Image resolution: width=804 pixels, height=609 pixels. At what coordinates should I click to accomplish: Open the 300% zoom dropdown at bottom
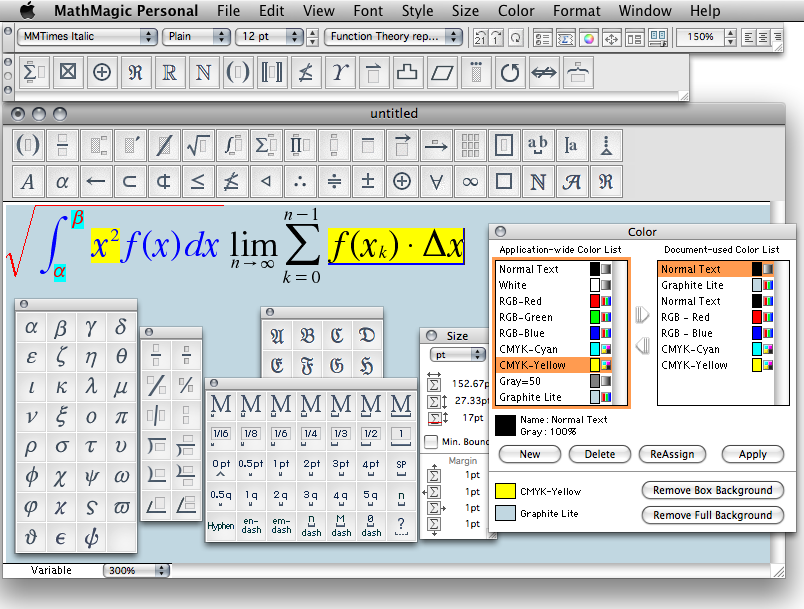click(136, 570)
